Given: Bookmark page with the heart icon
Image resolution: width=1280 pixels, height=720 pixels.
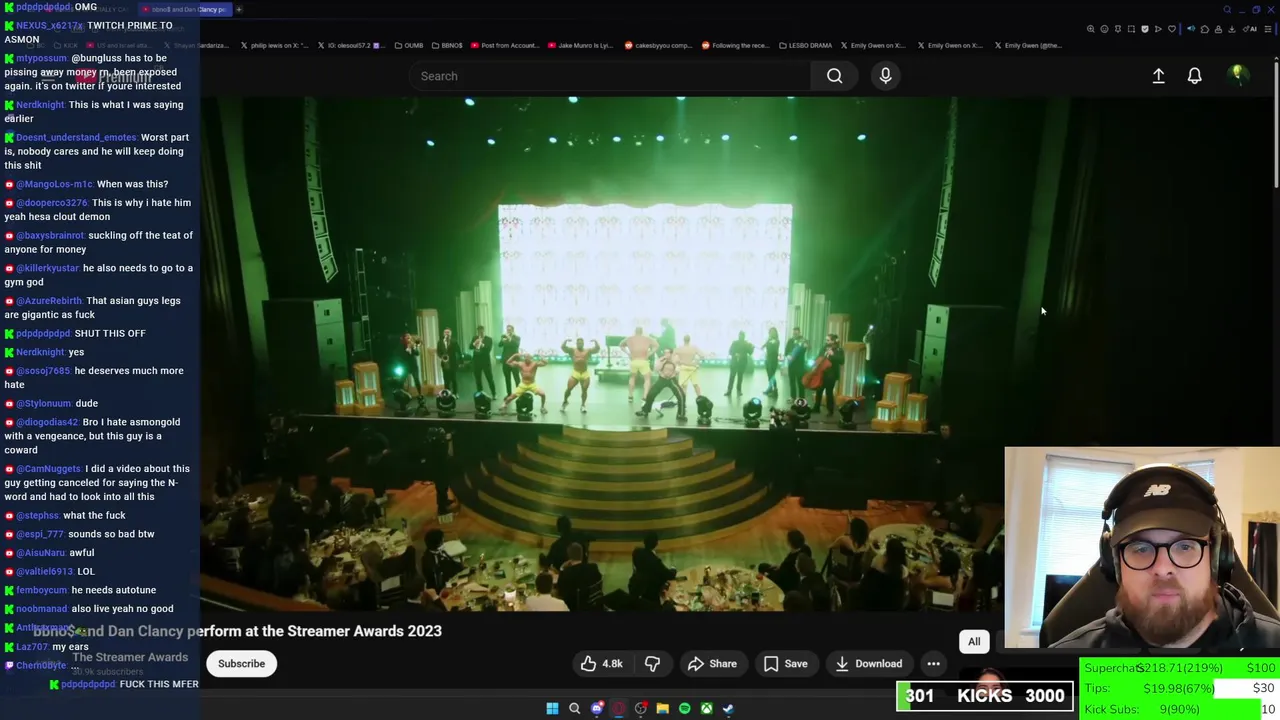Looking at the screenshot, I should pyautogui.click(x=1172, y=29).
